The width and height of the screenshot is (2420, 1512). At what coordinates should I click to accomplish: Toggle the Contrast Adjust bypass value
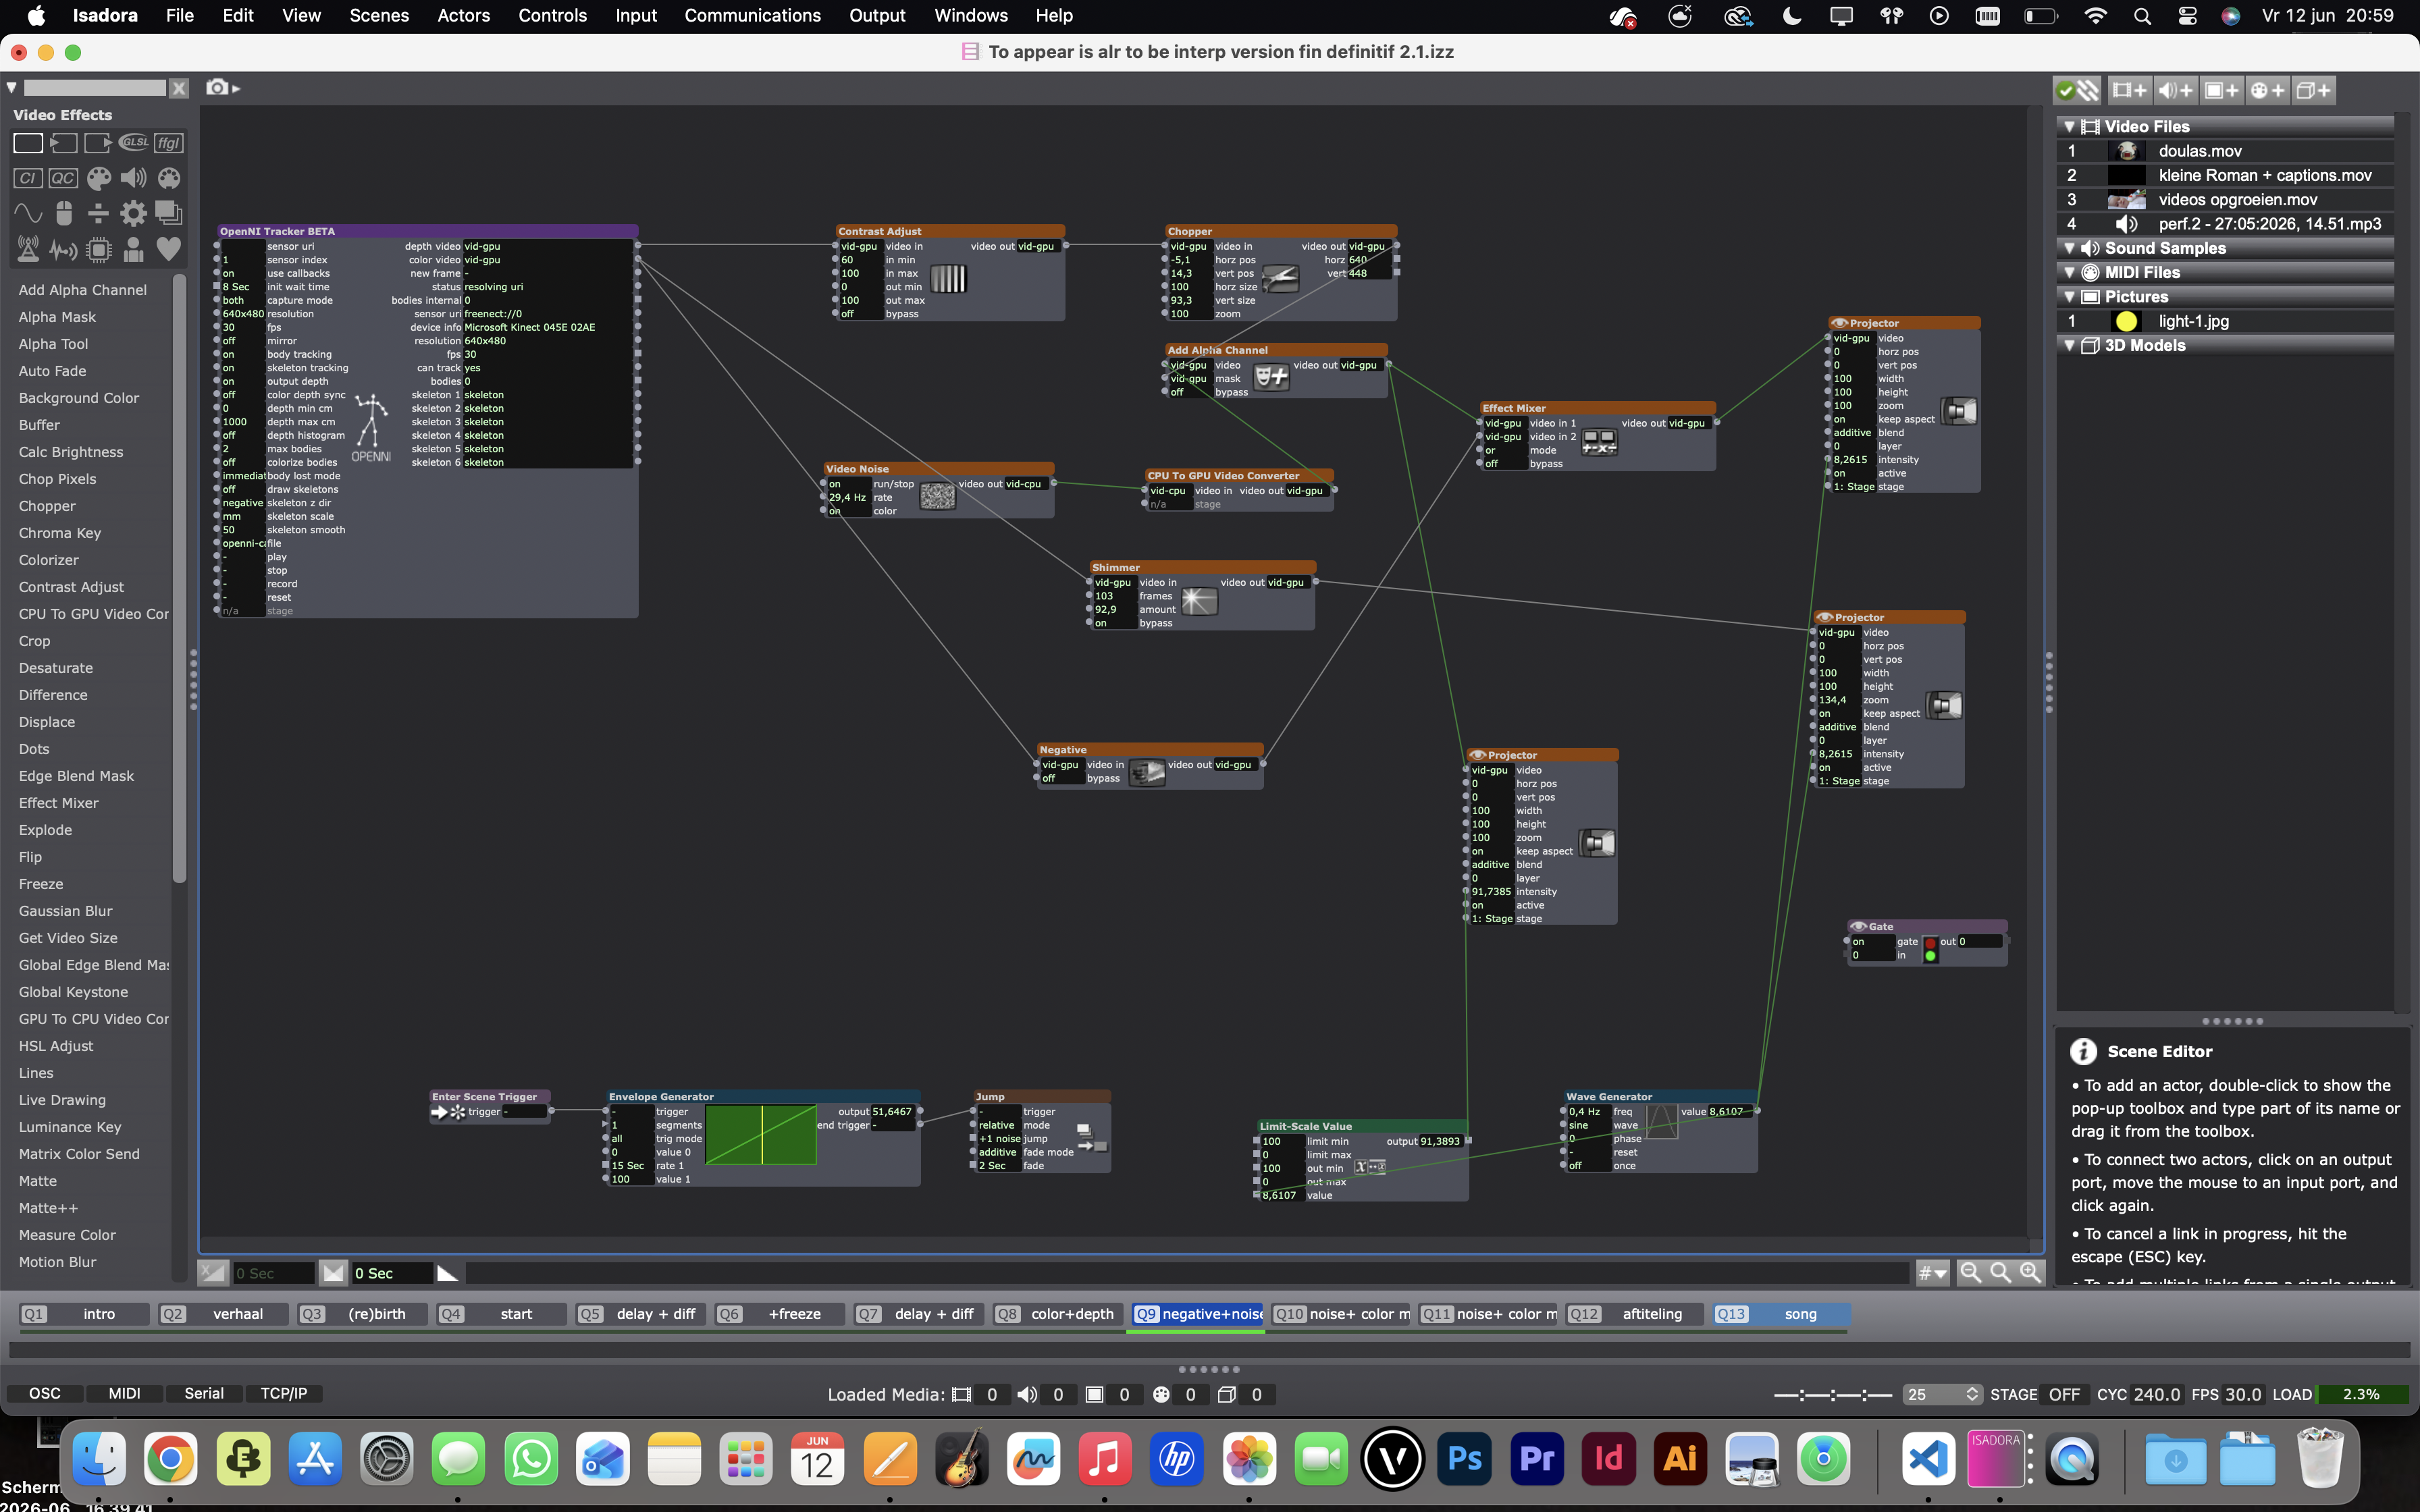click(x=858, y=314)
